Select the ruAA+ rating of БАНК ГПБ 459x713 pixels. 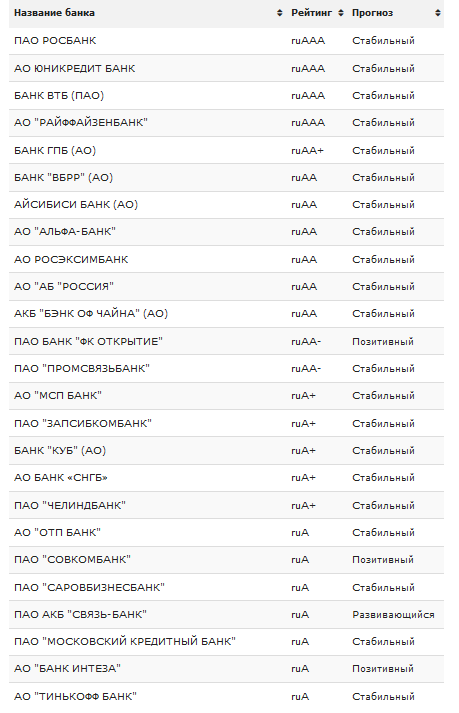[x=308, y=151]
